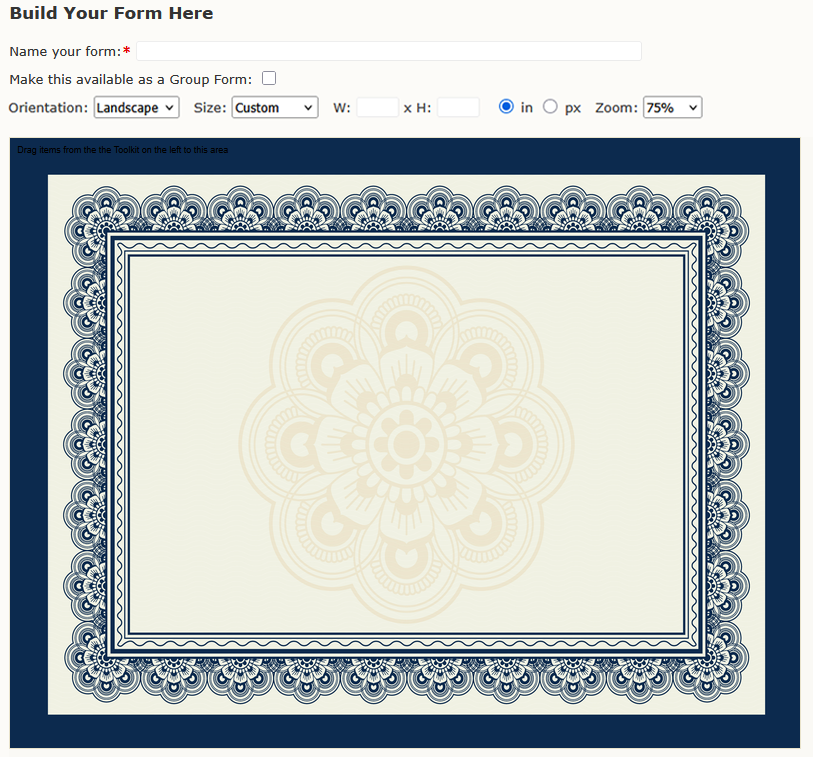
Task: Click the Name your form text field
Action: pos(389,51)
